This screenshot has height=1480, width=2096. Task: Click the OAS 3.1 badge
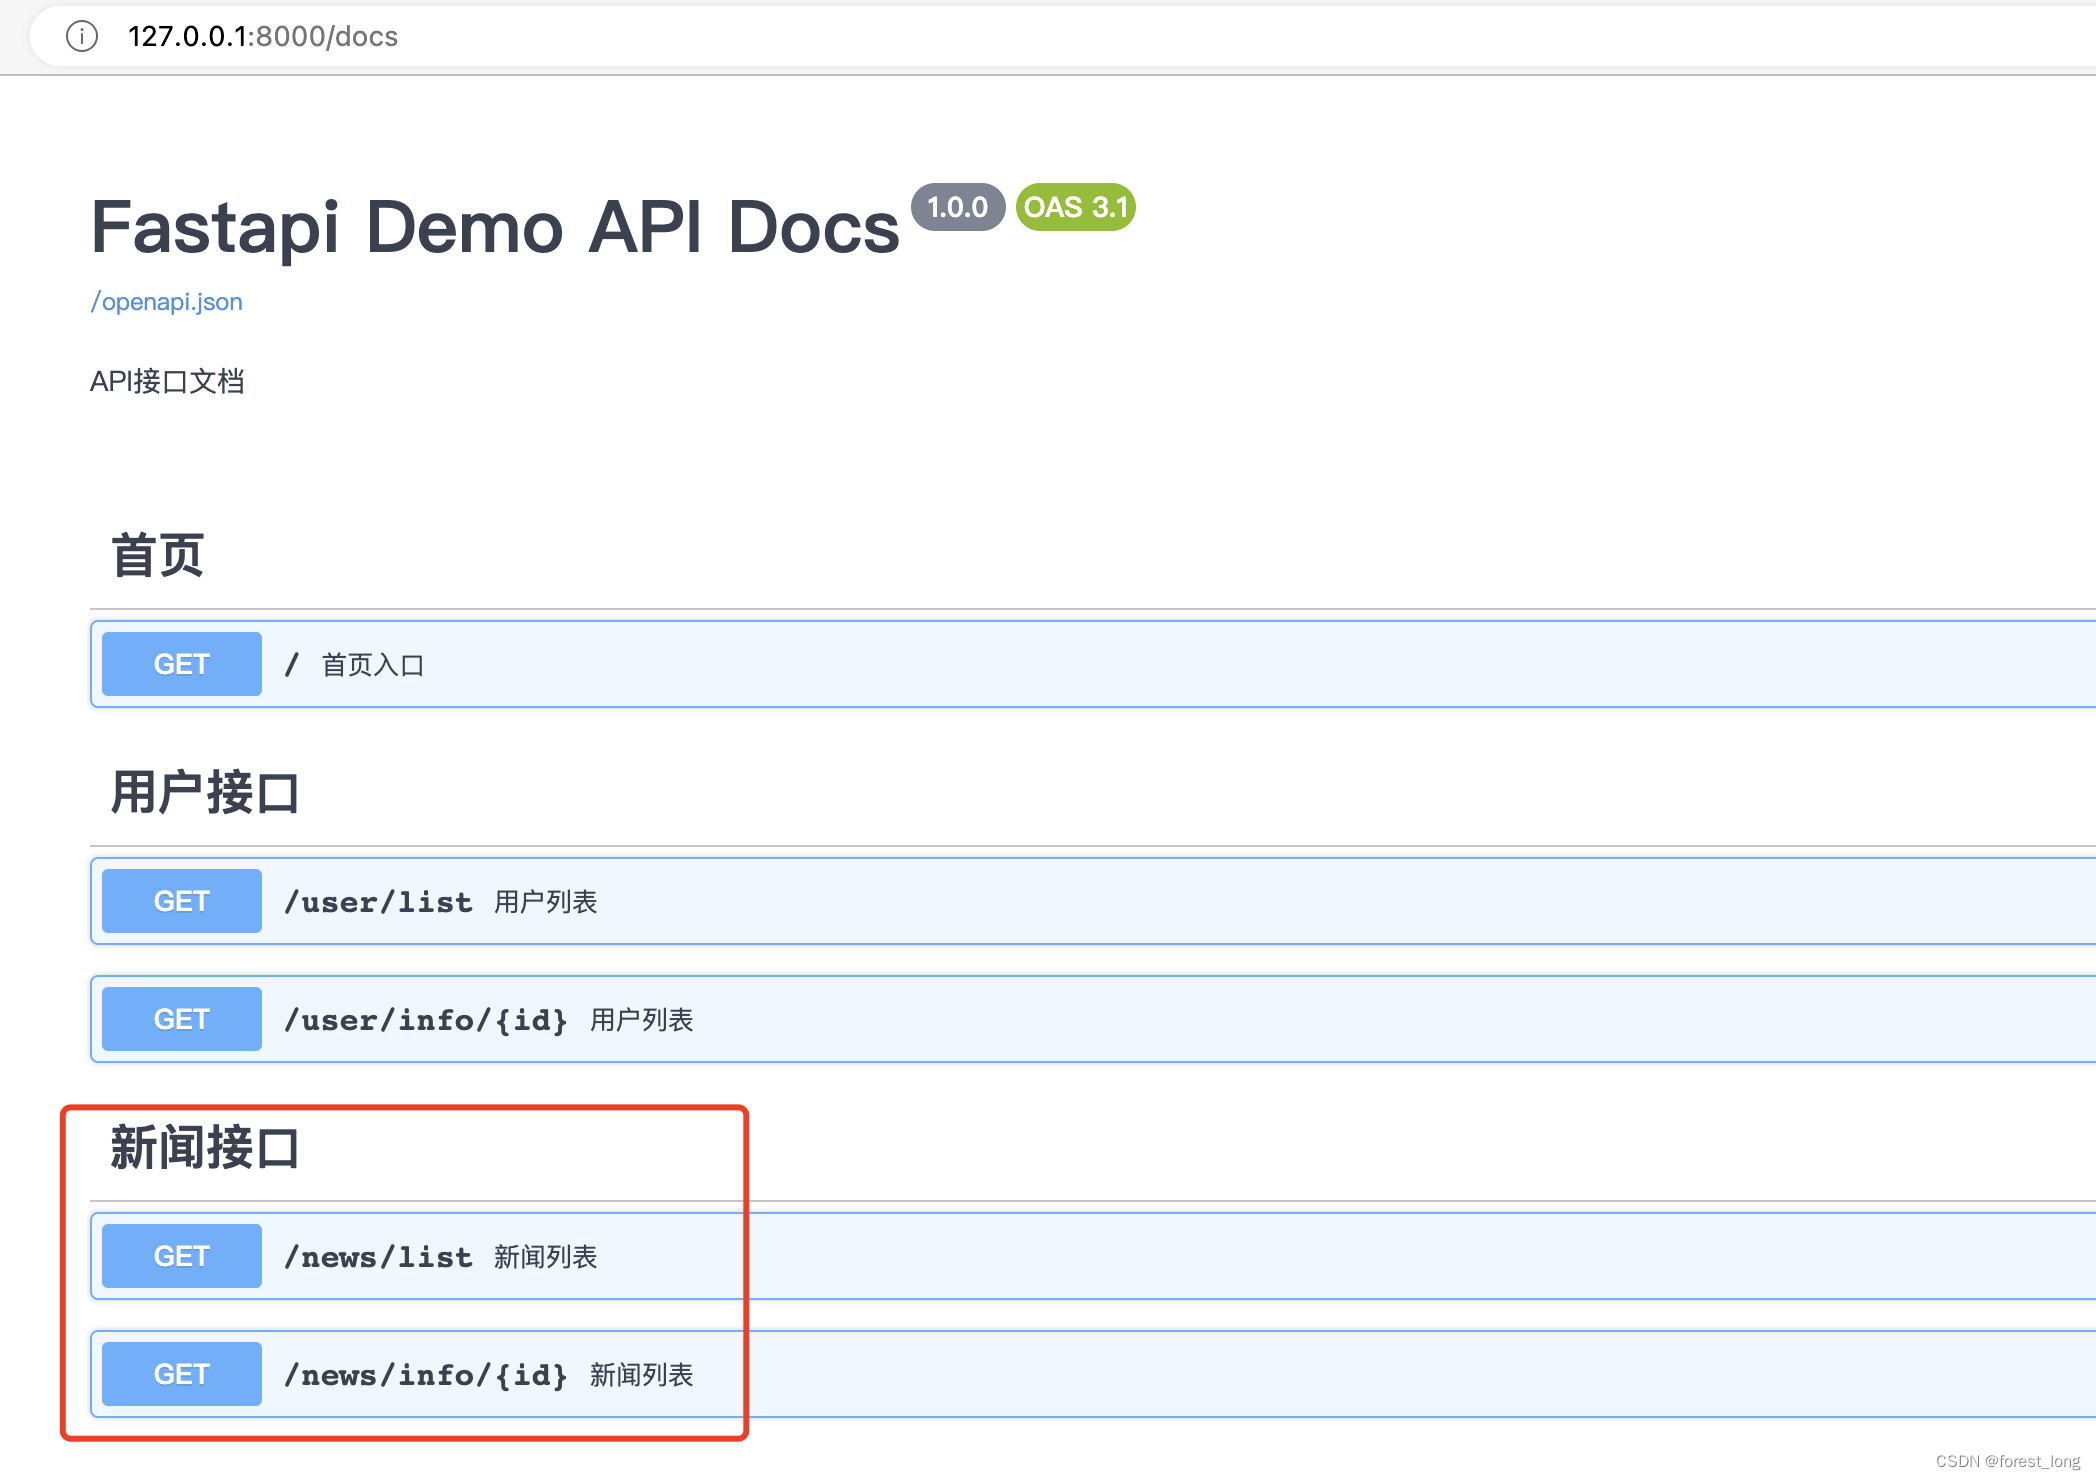1073,207
